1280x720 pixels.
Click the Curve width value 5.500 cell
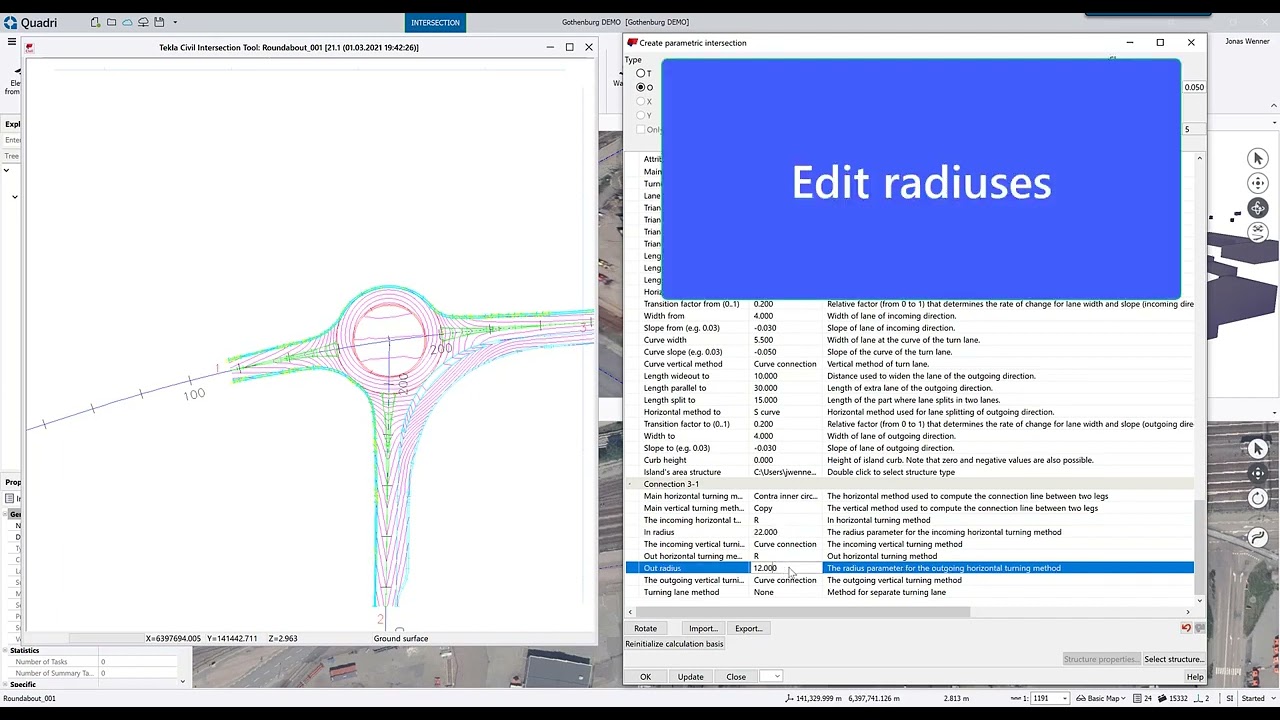pyautogui.click(x=786, y=340)
